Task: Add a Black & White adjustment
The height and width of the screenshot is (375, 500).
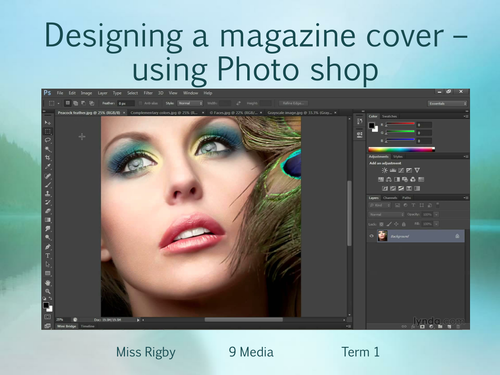Action: click(397, 179)
